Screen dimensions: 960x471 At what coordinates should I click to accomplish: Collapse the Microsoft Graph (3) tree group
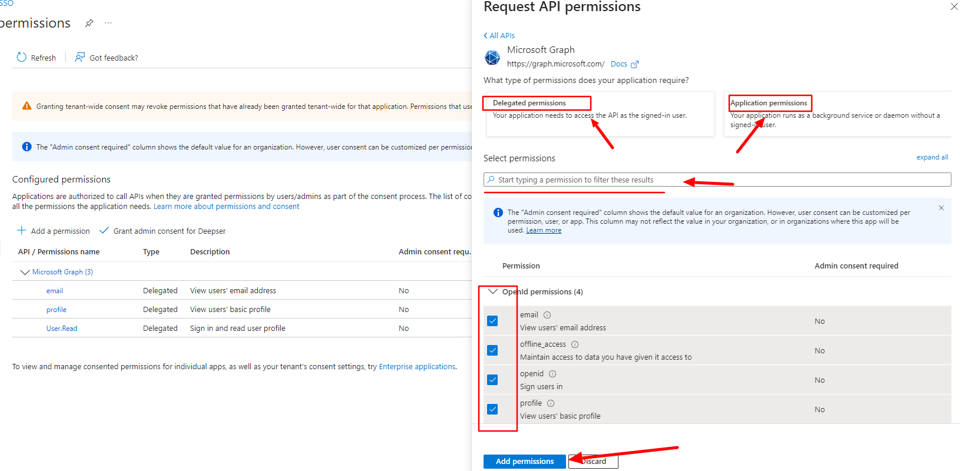click(25, 272)
